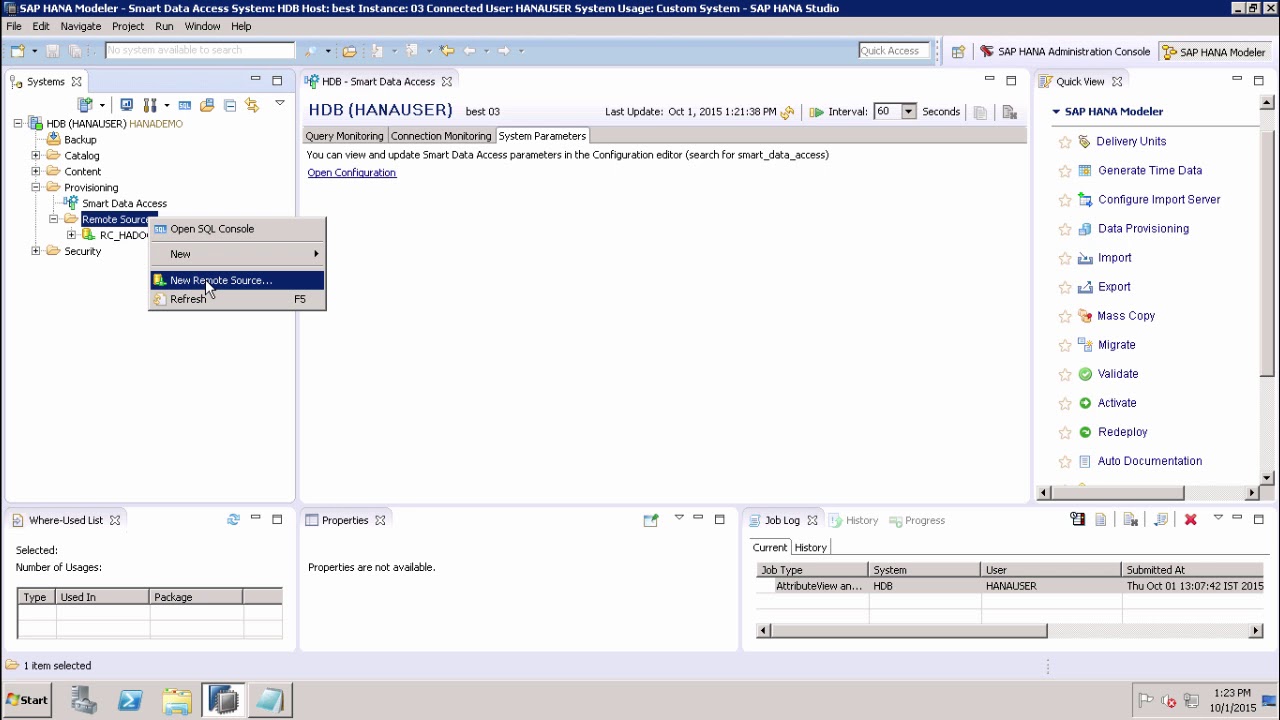
Task: Open Systems view menu triangle
Action: [280, 103]
